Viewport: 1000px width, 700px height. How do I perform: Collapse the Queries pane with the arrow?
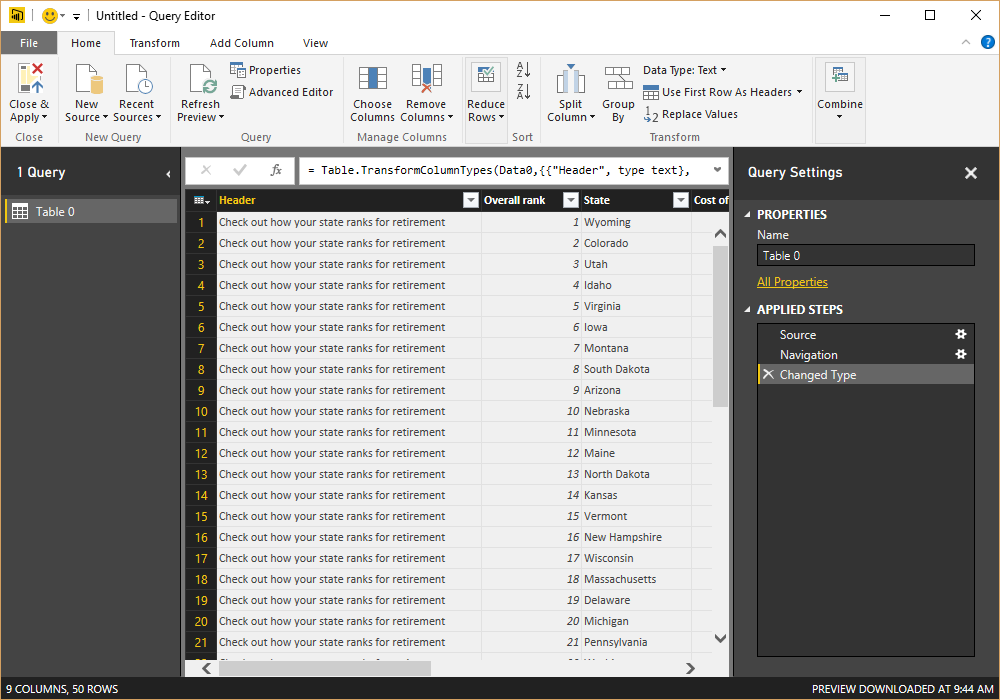pyautogui.click(x=168, y=174)
